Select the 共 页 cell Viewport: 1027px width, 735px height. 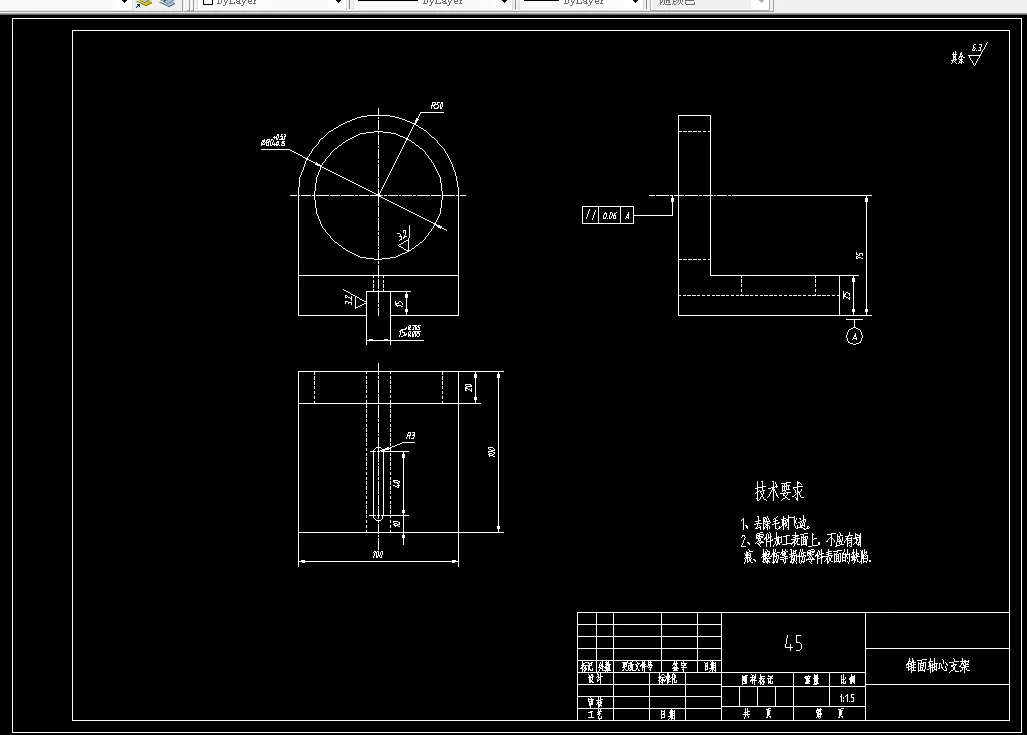click(x=757, y=713)
